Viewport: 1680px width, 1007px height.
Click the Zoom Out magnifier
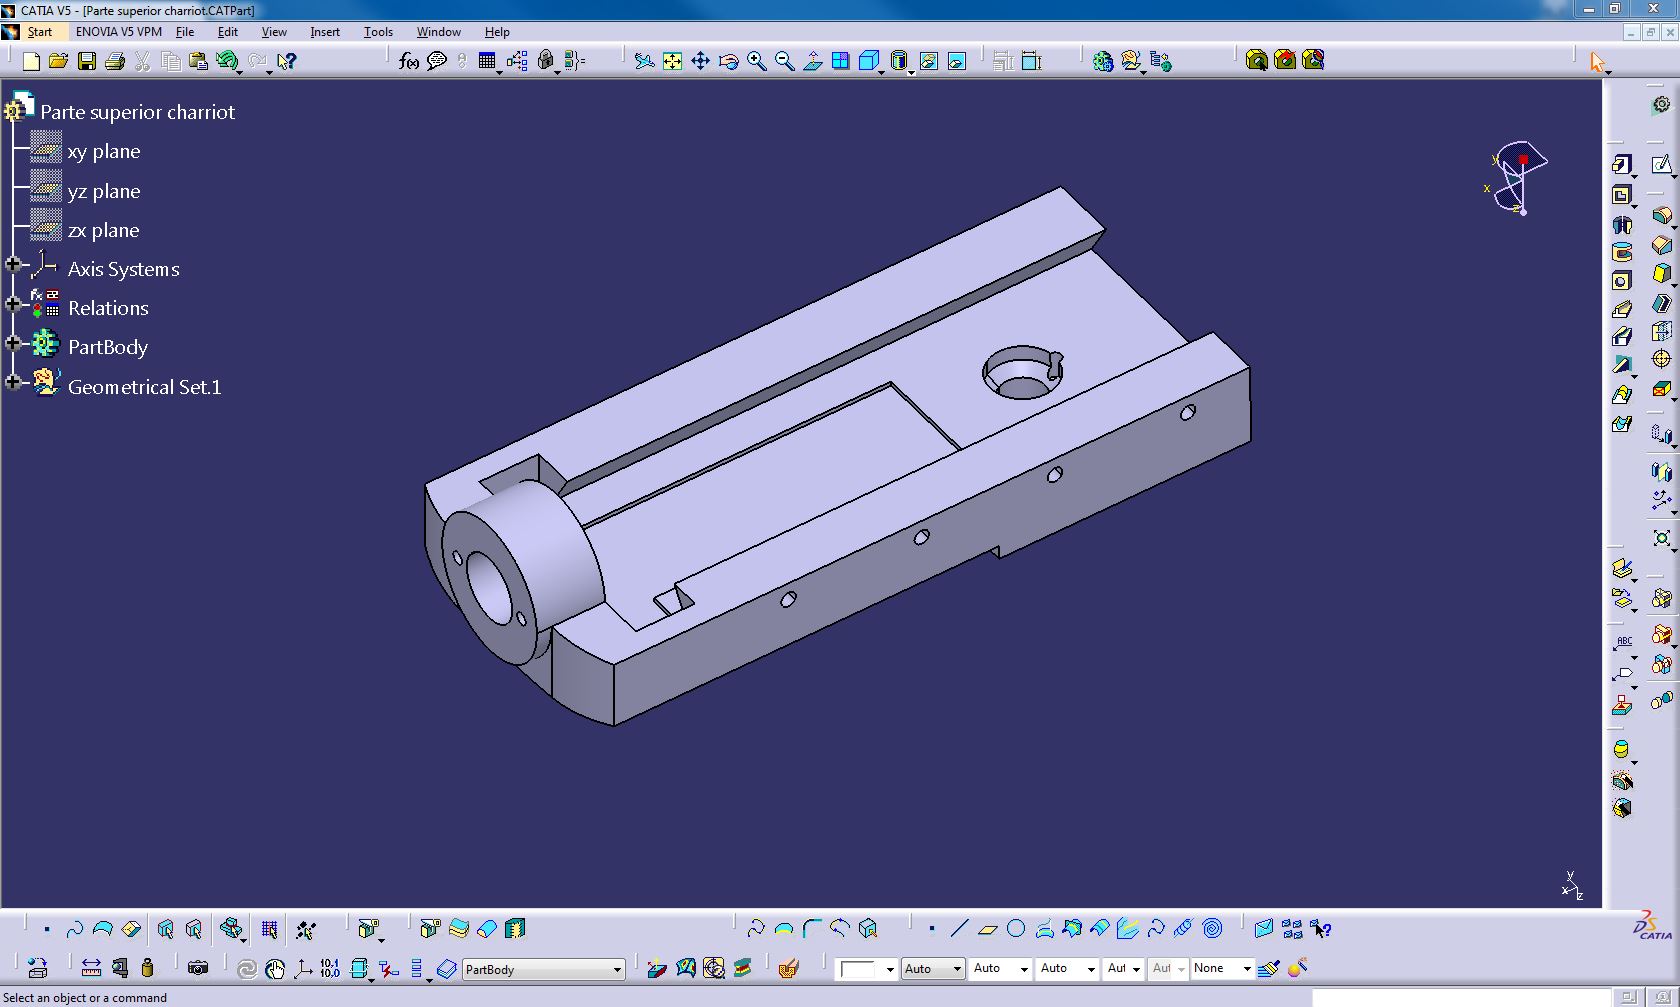tap(785, 62)
